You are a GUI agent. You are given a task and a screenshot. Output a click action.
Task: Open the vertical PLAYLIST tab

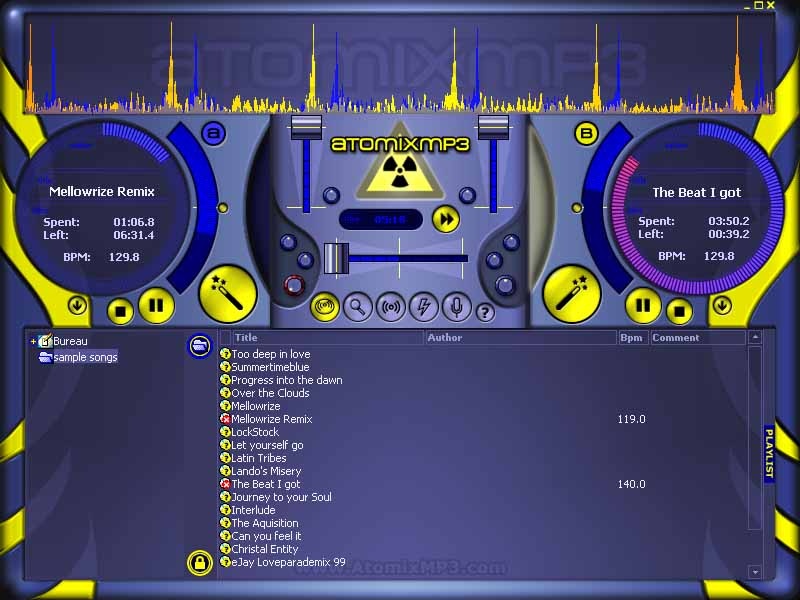pos(769,454)
